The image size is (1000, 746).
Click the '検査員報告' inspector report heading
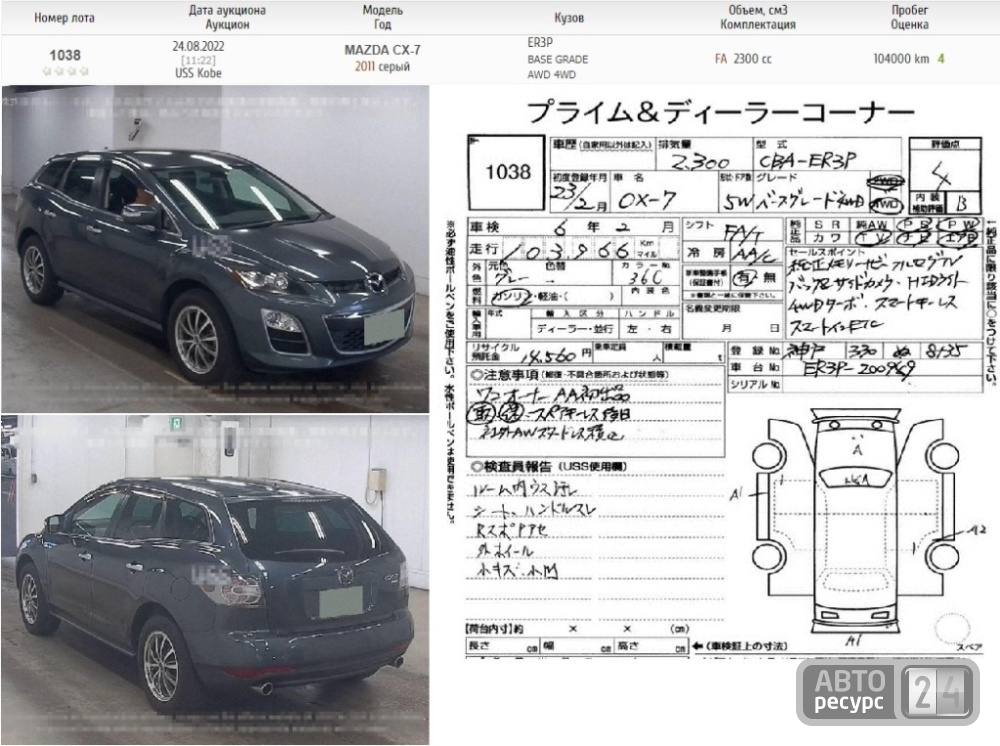(x=548, y=466)
